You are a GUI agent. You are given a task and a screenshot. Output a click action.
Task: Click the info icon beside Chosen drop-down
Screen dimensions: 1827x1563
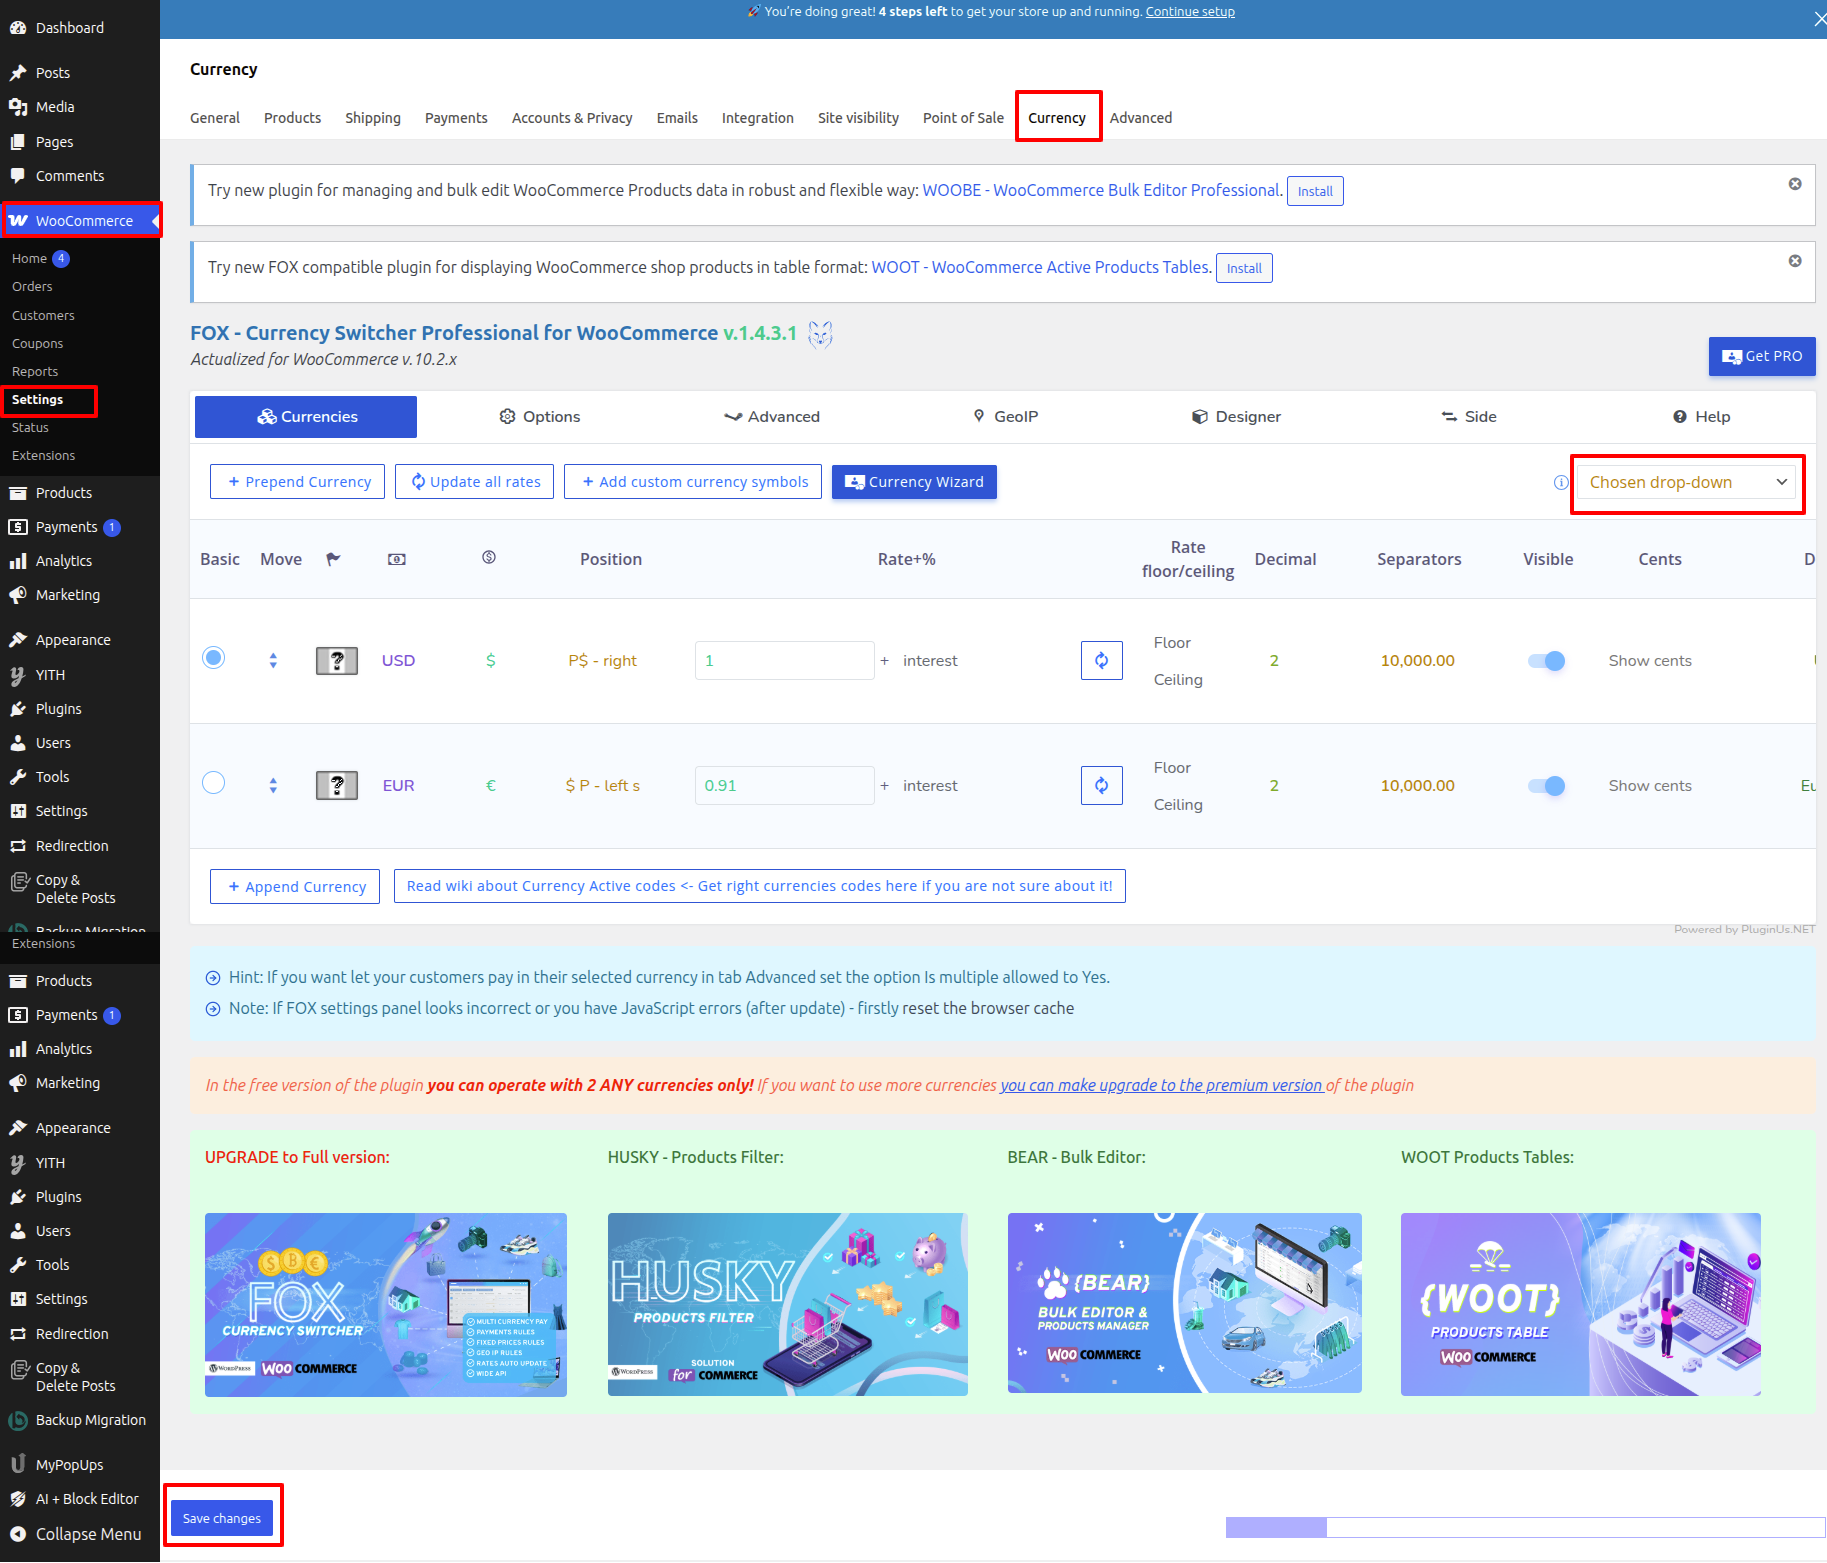point(1560,483)
